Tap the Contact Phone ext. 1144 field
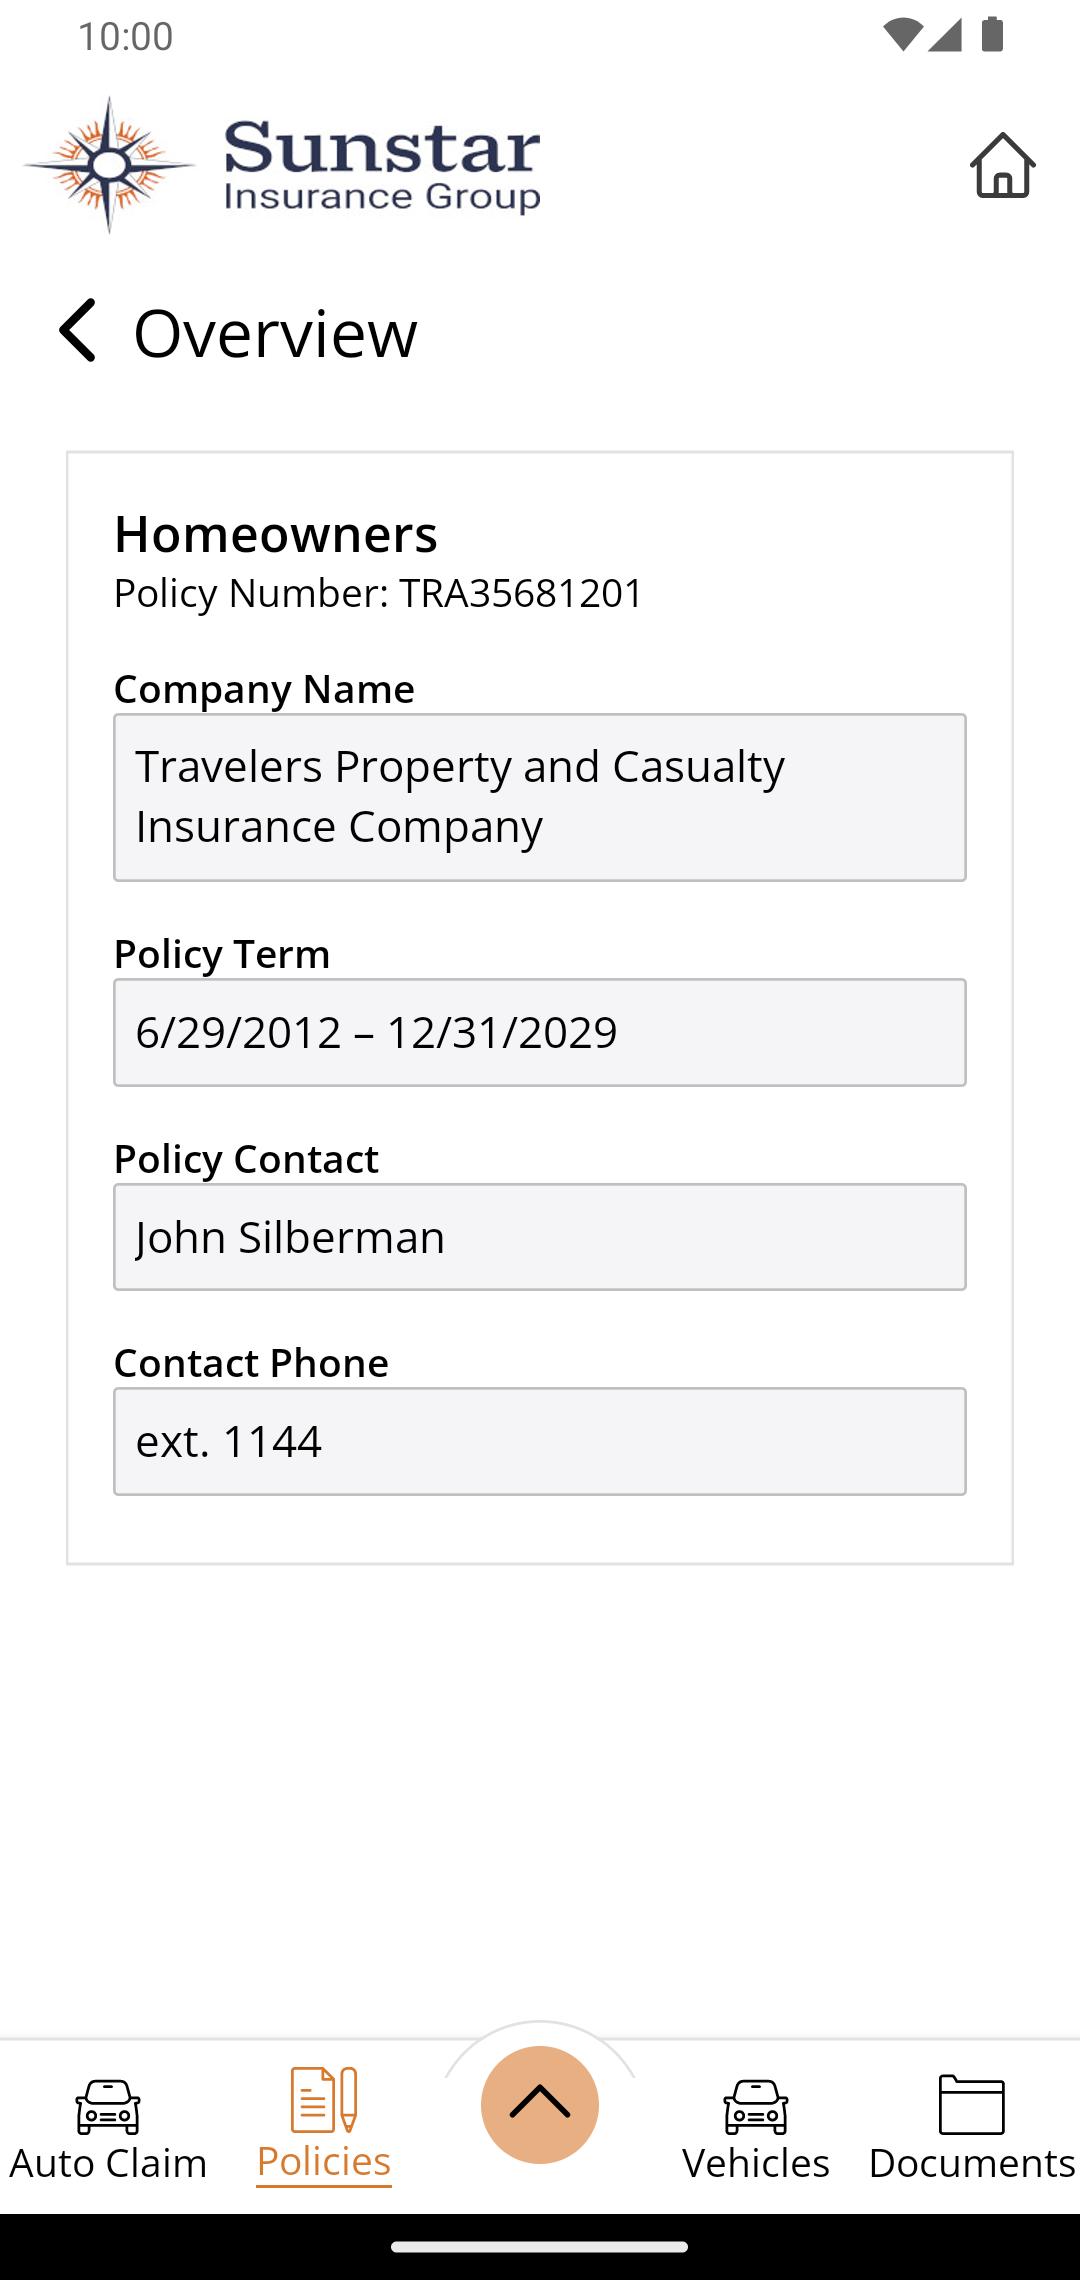Viewport: 1080px width, 2280px height. point(540,1441)
